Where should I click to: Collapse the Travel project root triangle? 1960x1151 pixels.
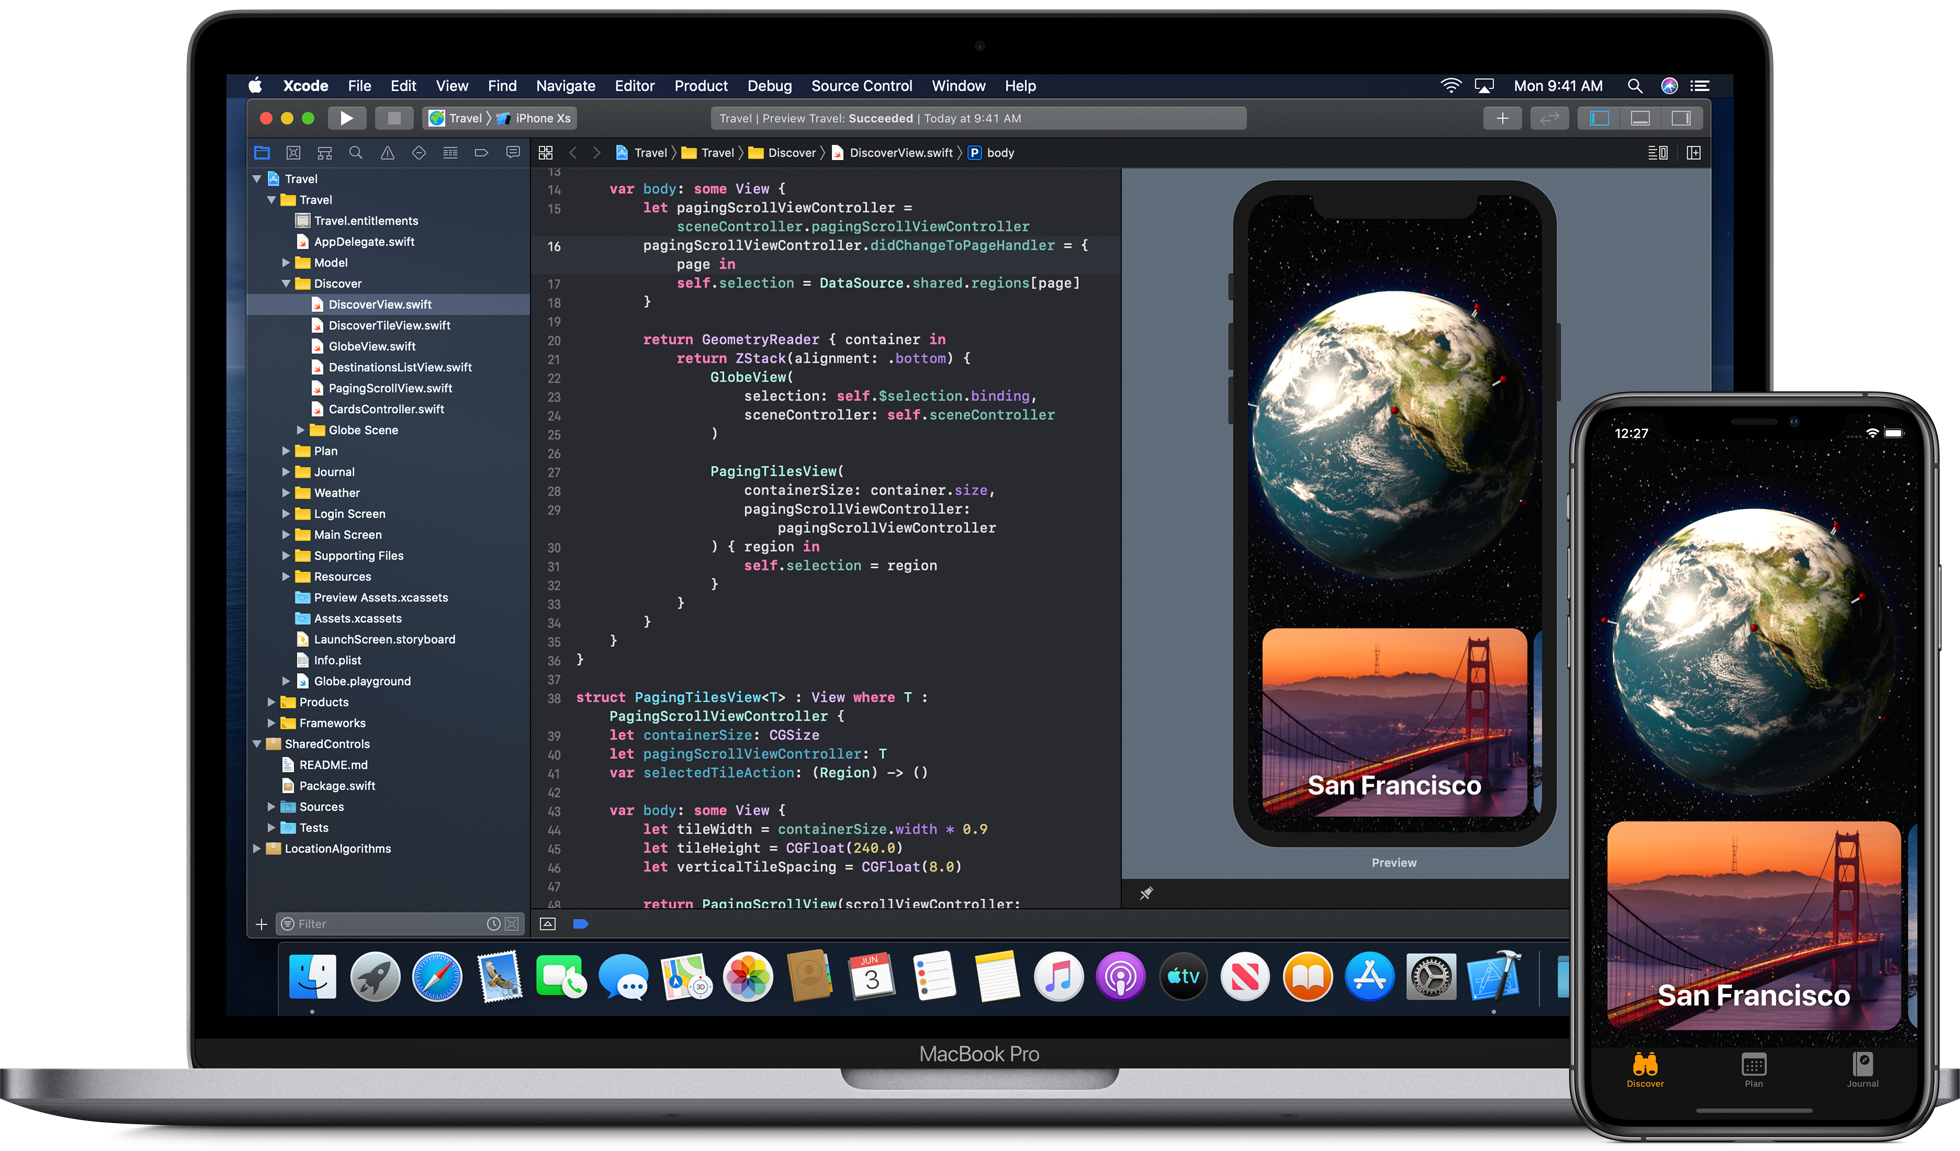coord(257,179)
